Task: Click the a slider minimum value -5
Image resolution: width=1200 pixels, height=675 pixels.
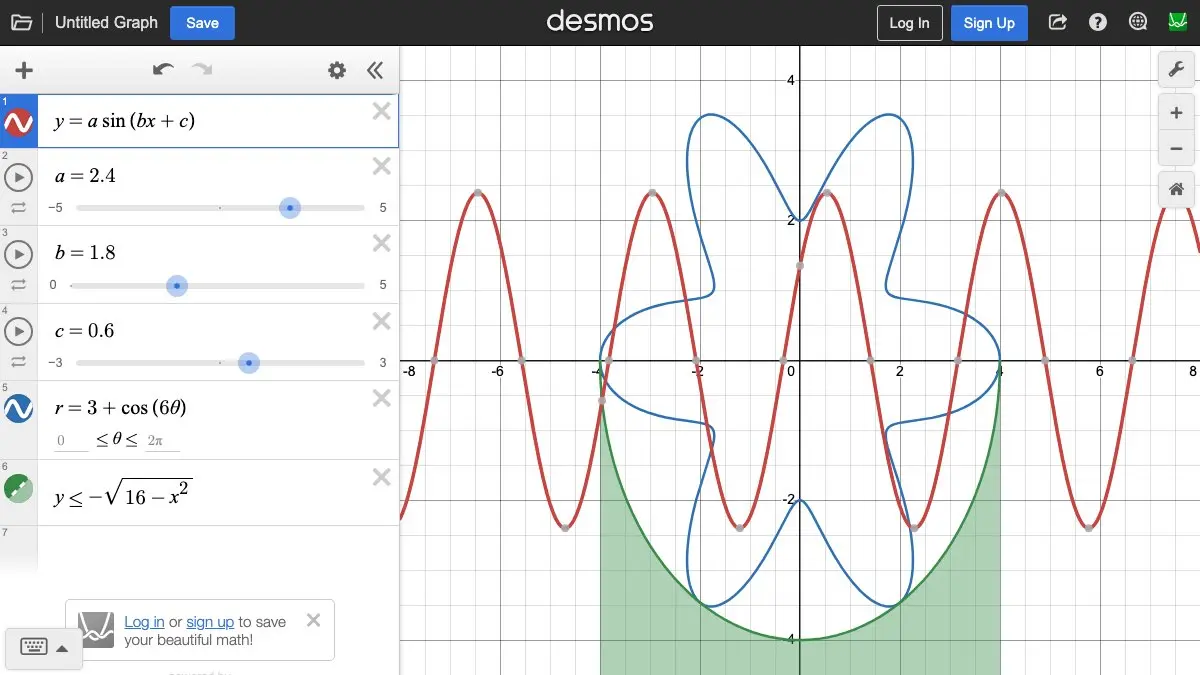Action: coord(56,208)
